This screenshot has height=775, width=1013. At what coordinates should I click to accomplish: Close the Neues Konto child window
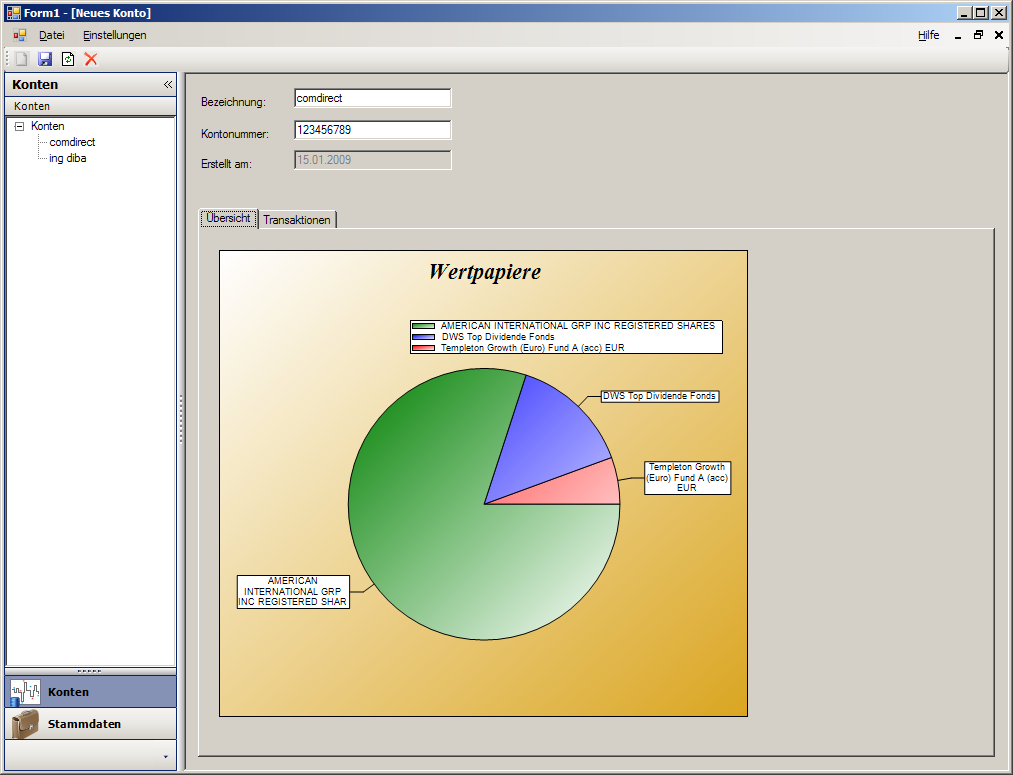point(999,35)
